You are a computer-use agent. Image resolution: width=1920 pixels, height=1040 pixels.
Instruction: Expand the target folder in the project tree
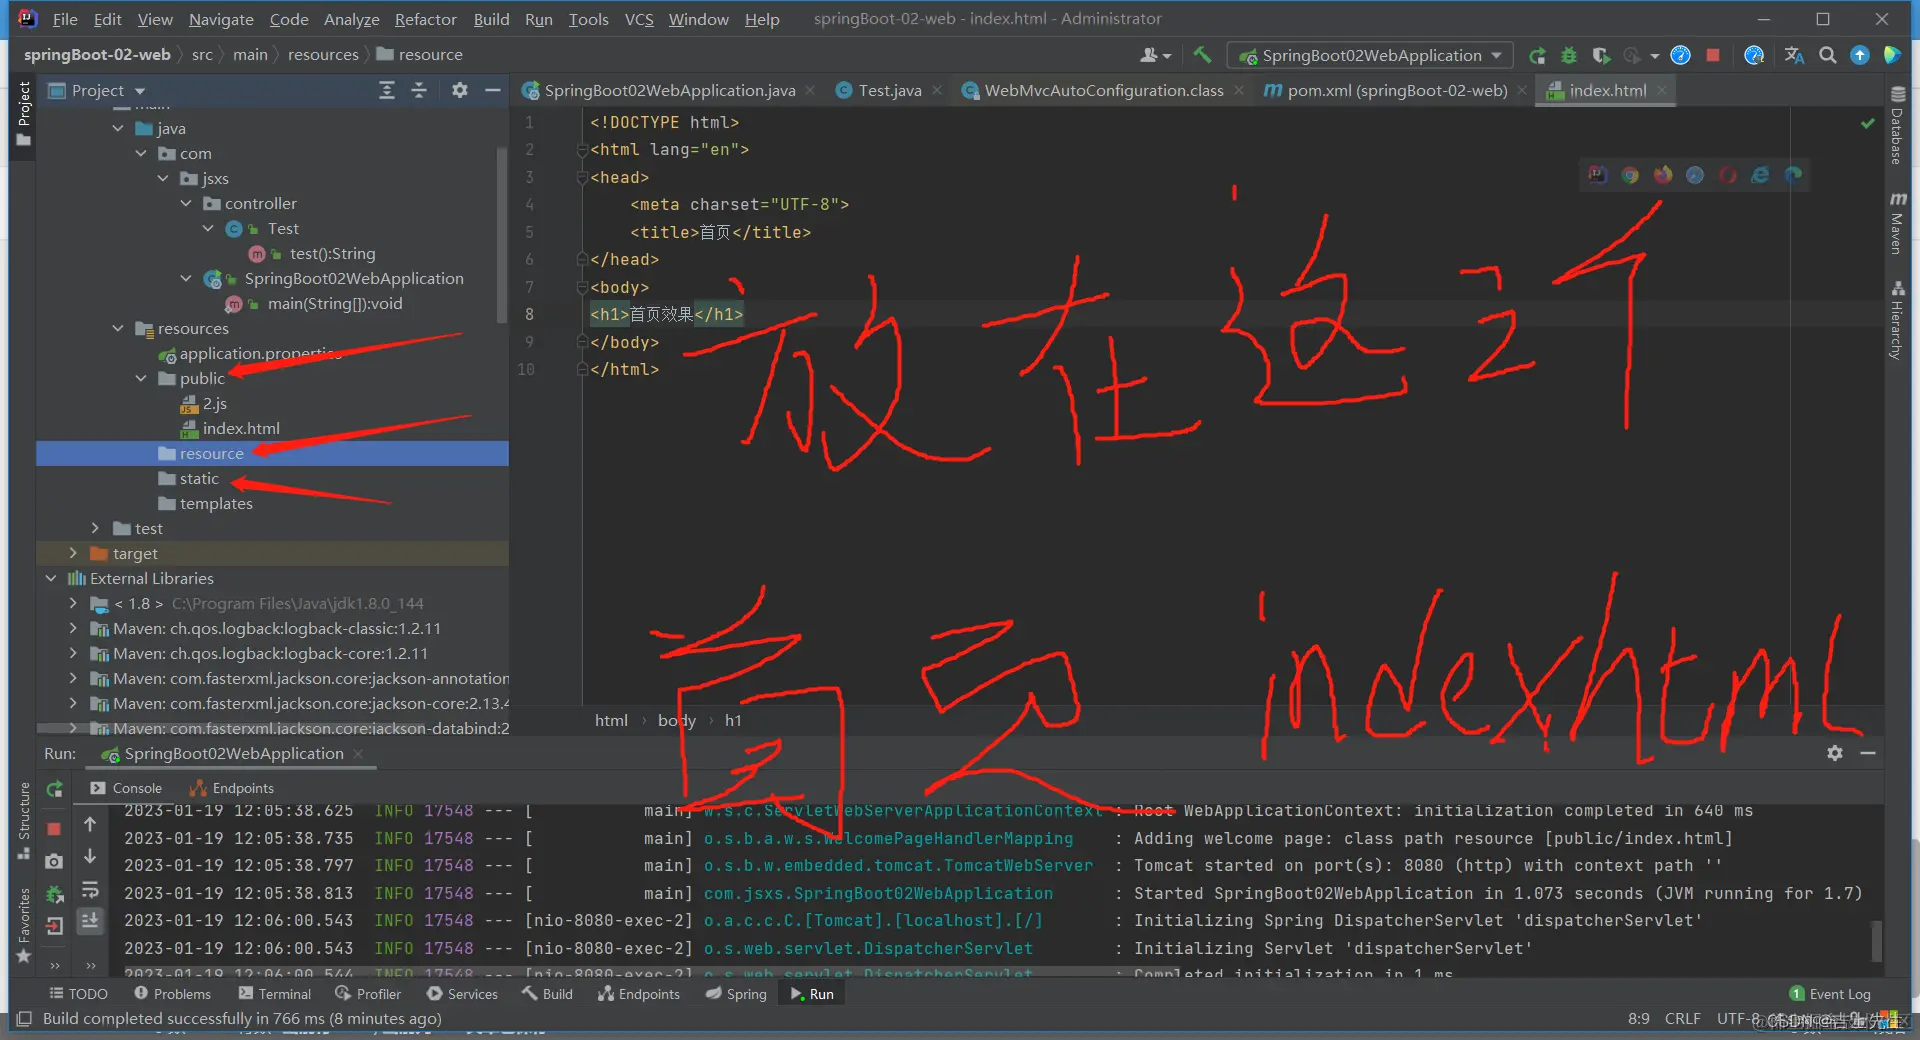tap(73, 553)
